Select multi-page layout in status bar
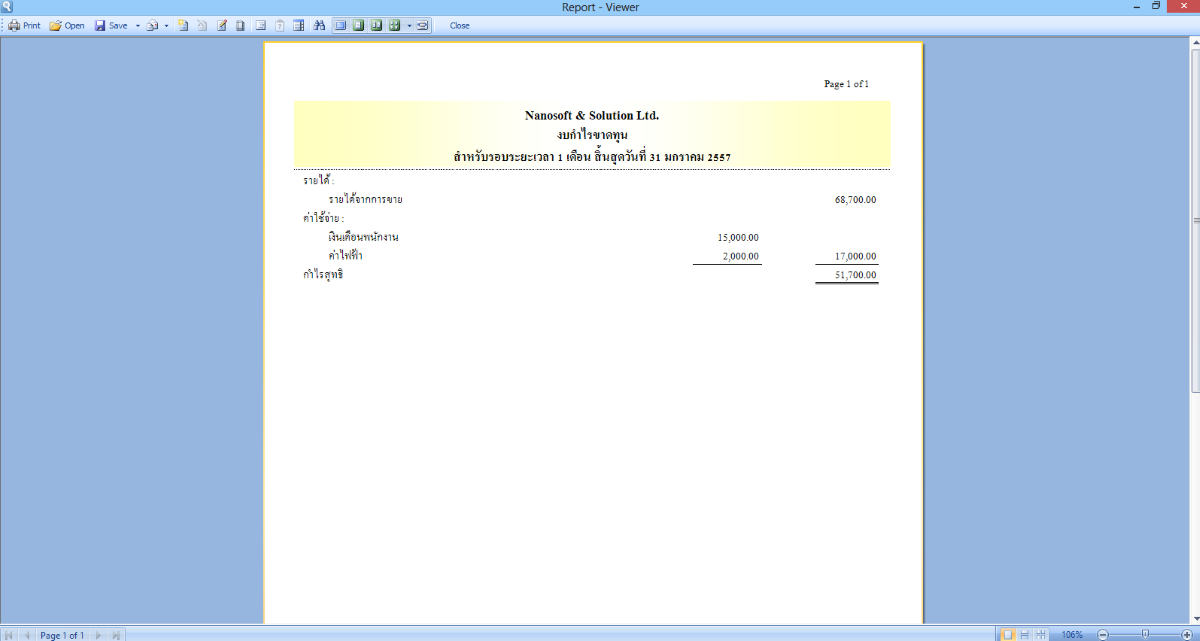1200x641 pixels. coord(1041,635)
